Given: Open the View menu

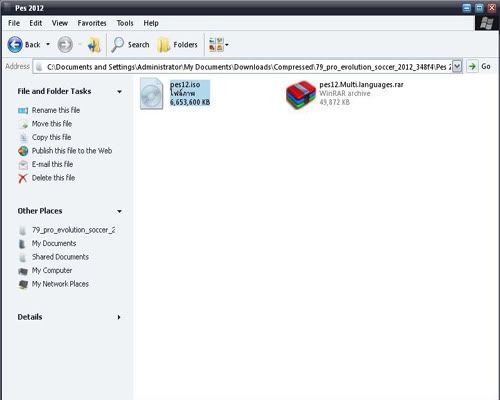Looking at the screenshot, I should pyautogui.click(x=60, y=23).
